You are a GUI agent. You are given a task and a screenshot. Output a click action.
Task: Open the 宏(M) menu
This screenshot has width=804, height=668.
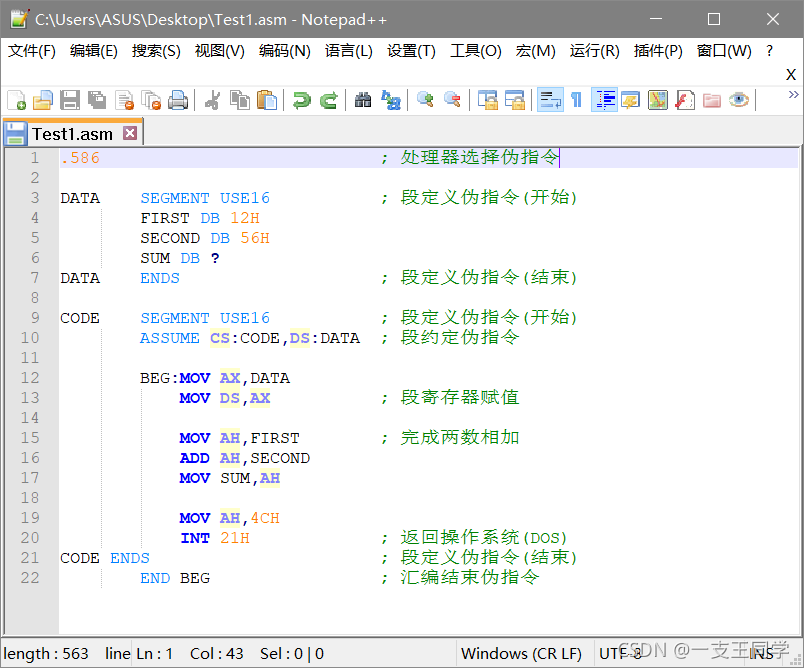coord(535,51)
